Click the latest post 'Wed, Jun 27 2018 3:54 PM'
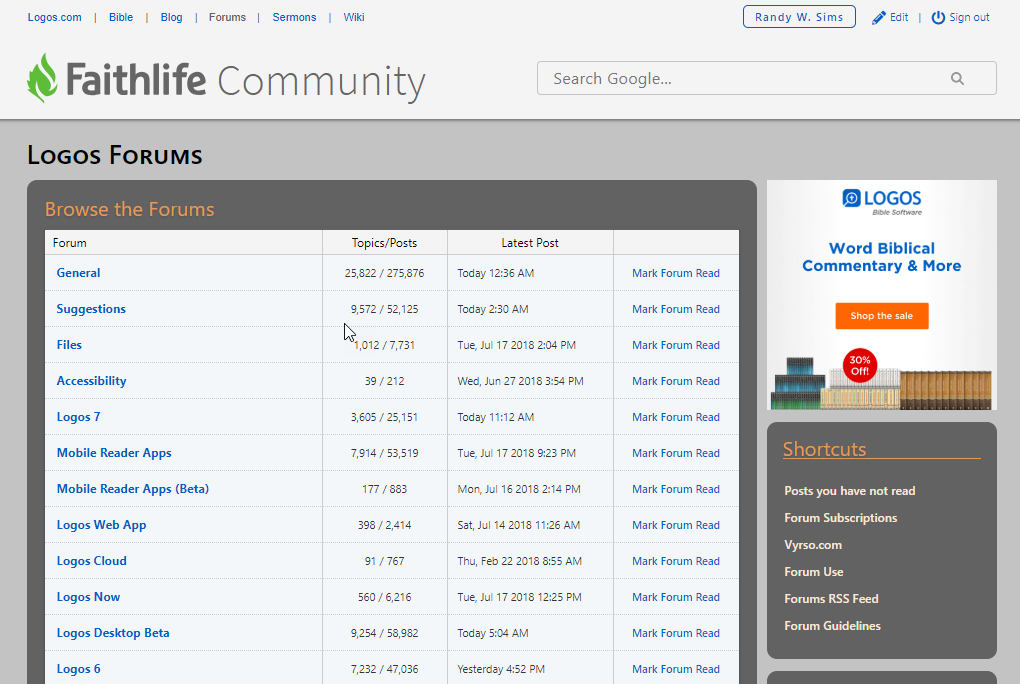 point(520,381)
